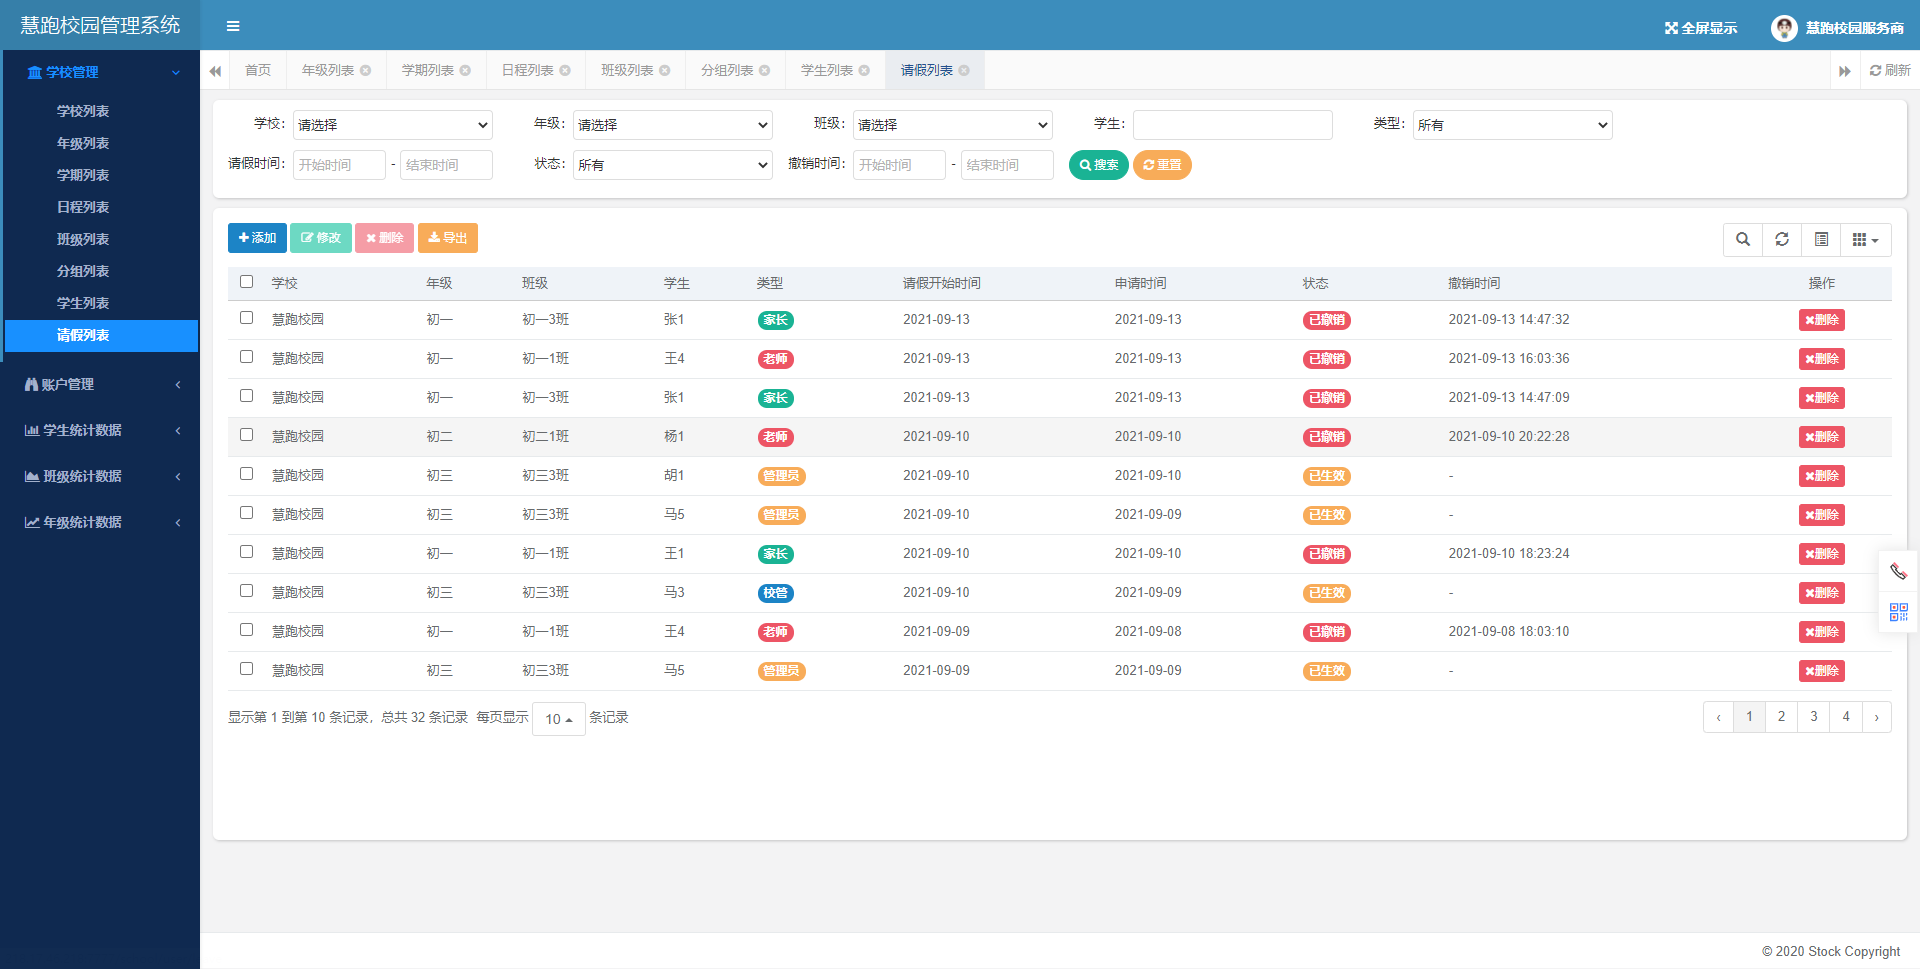Collapse the 学校管理 sidebar section
1920x969 pixels.
click(100, 72)
